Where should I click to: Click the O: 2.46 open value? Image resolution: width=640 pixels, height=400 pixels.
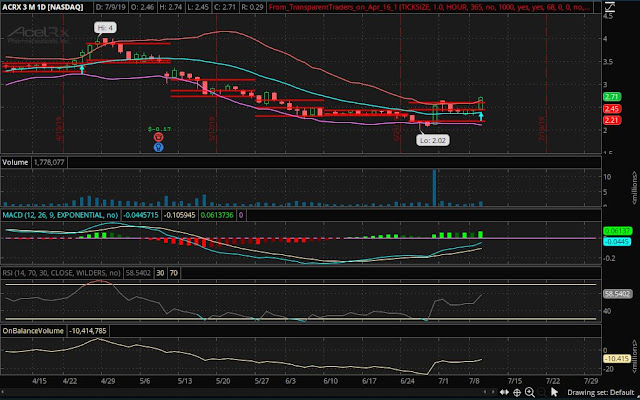coord(143,7)
